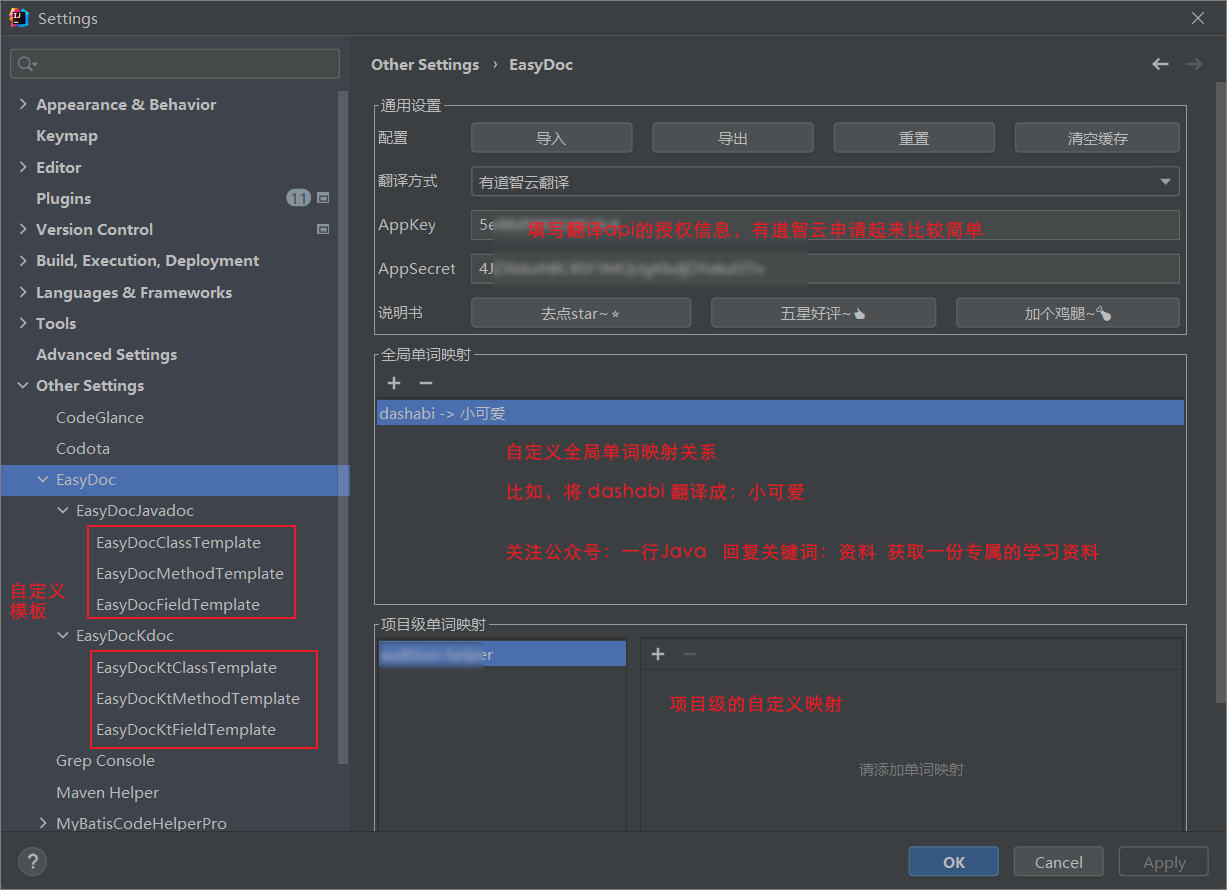The image size is (1227, 890).
Task: Open EasyDocKtFieldTemplate settings
Action: coord(186,729)
